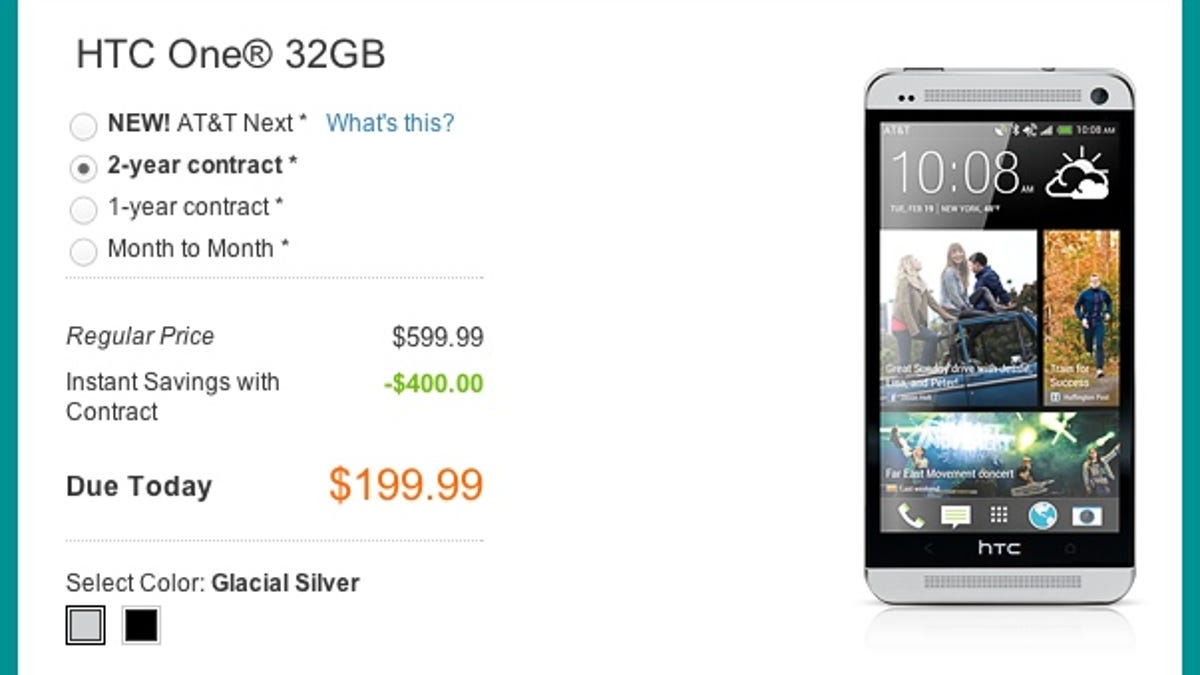
Task: Select the AT&T Next radio option
Action: click(x=84, y=125)
